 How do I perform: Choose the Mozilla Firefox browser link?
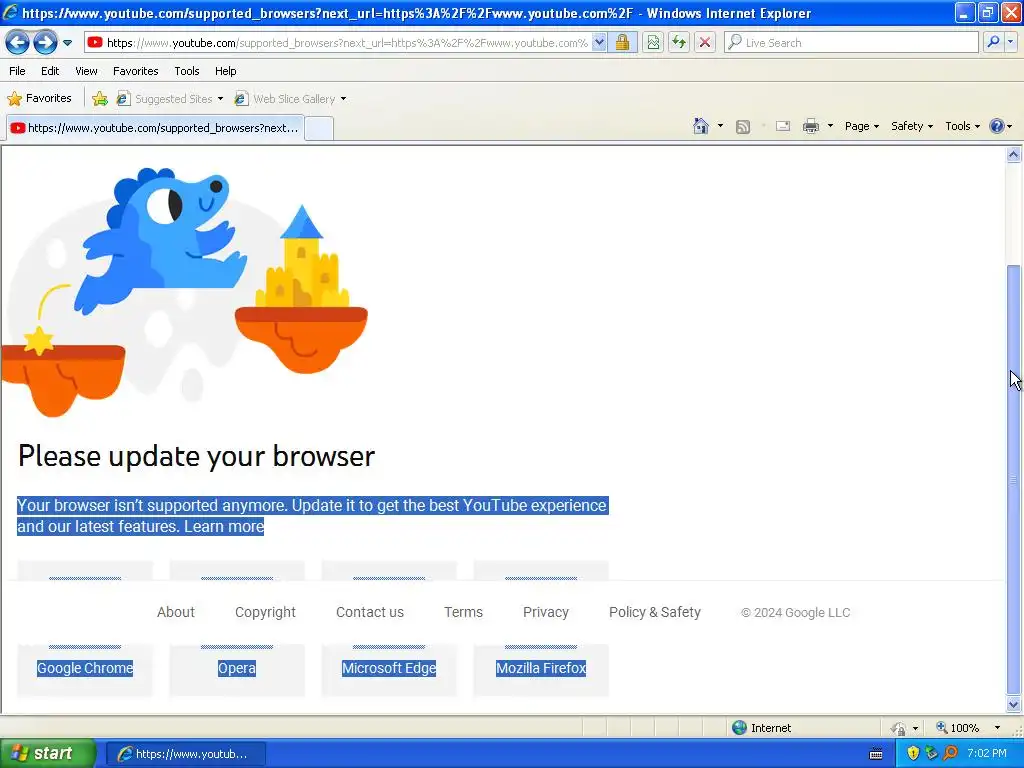541,668
